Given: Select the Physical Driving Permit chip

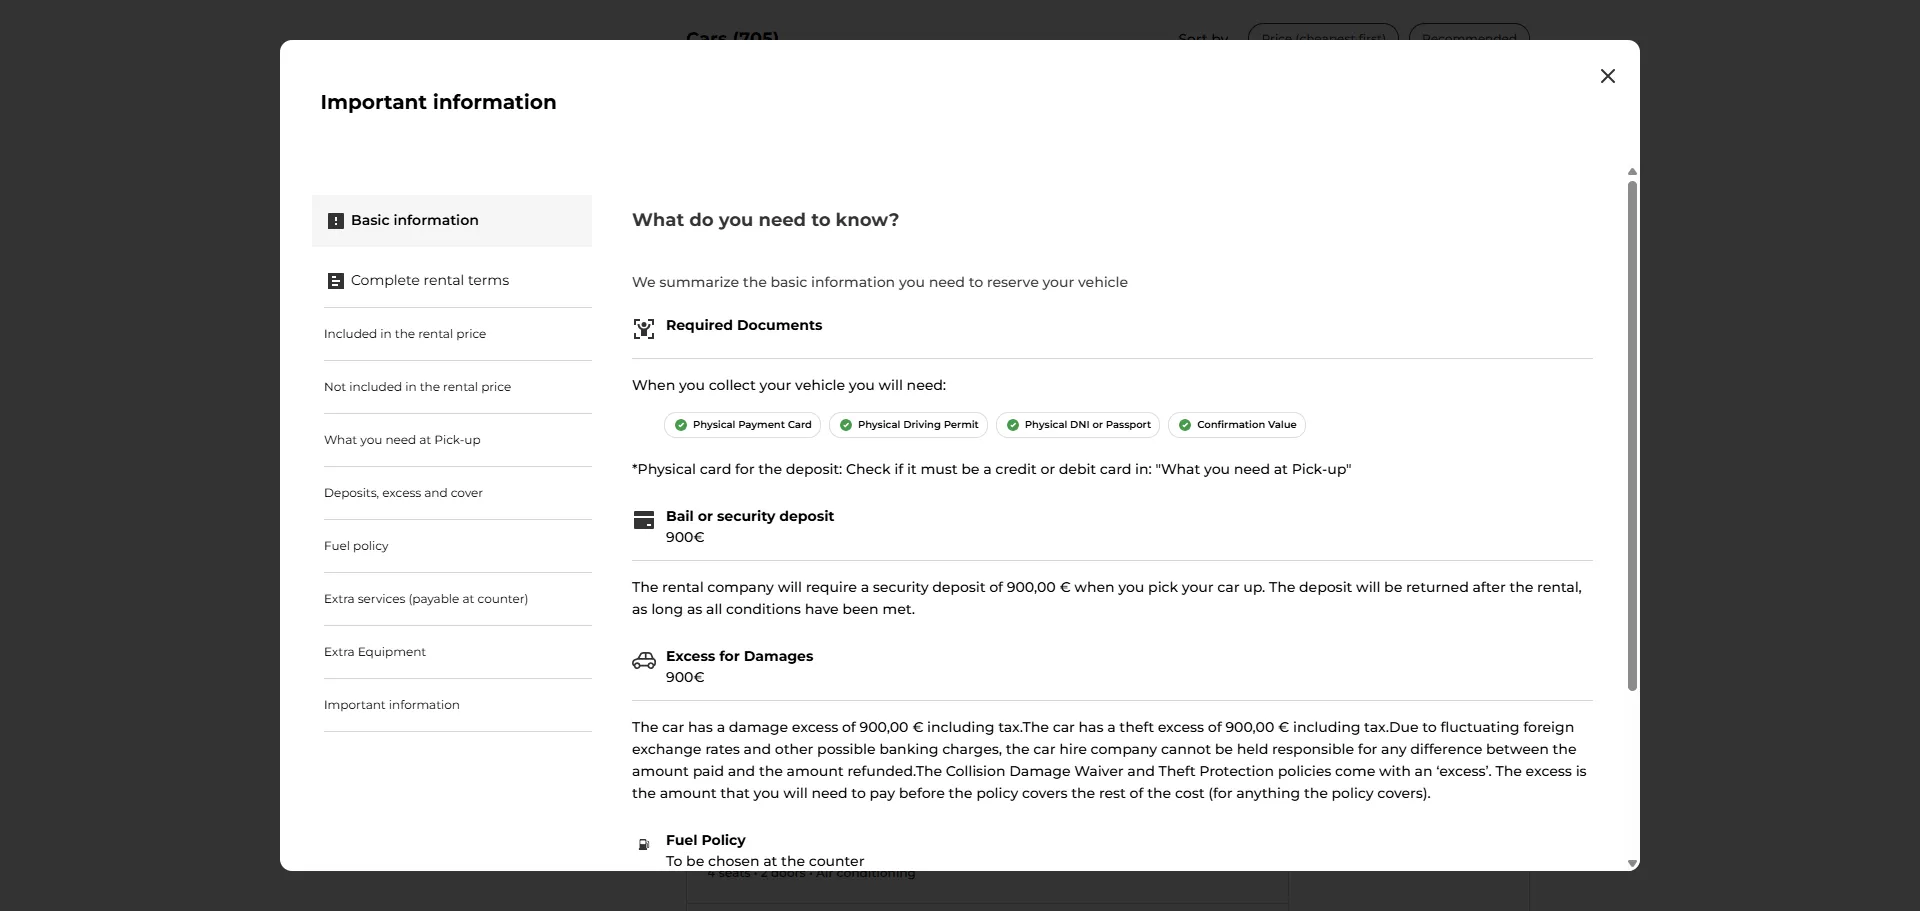Looking at the screenshot, I should point(908,425).
